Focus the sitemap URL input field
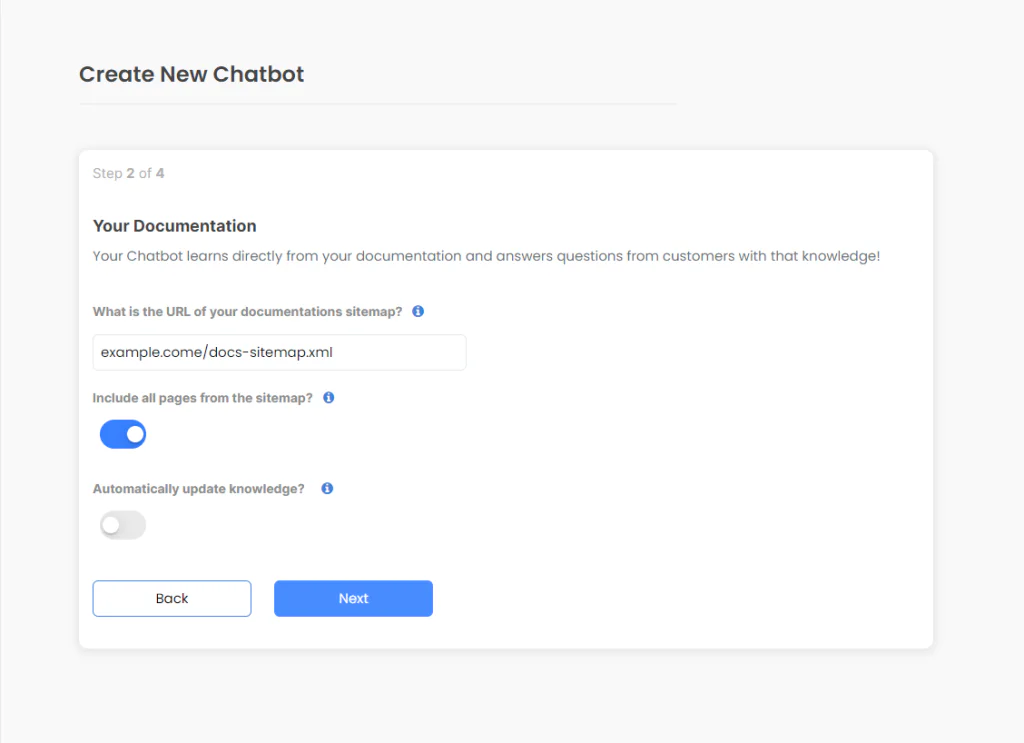The width and height of the screenshot is (1024, 743). 279,352
